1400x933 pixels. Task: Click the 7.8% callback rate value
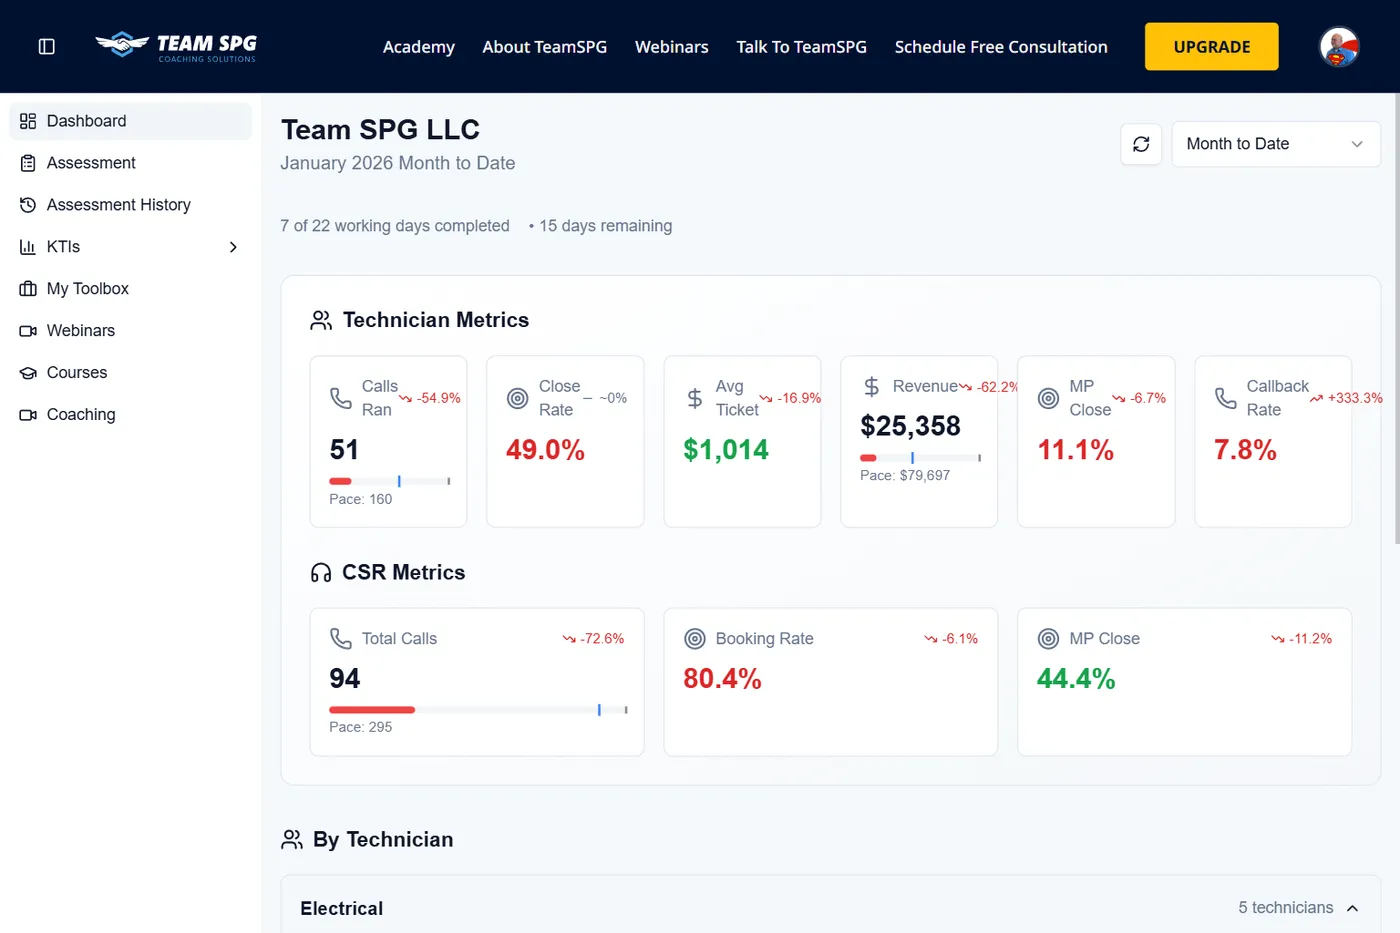pyautogui.click(x=1246, y=450)
